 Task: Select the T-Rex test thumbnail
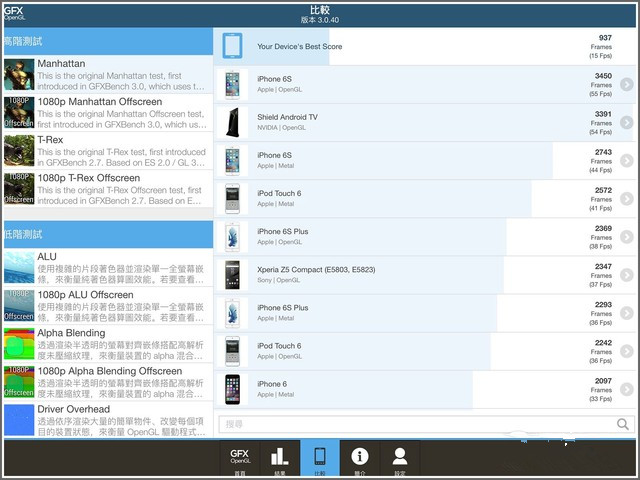pyautogui.click(x=19, y=151)
